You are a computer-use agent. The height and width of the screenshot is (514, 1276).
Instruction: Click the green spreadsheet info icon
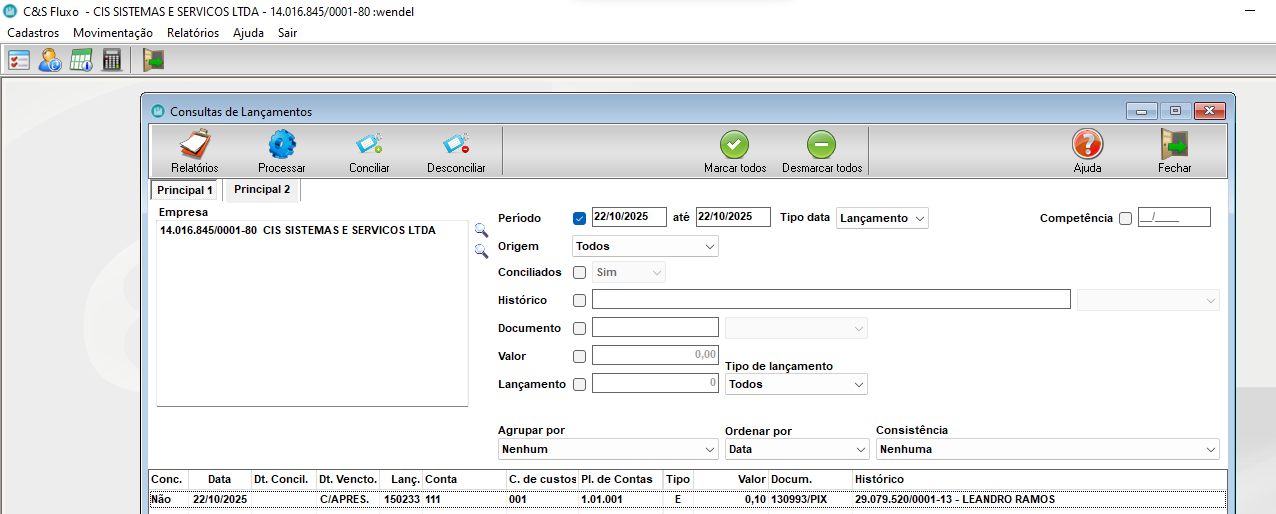pos(81,61)
